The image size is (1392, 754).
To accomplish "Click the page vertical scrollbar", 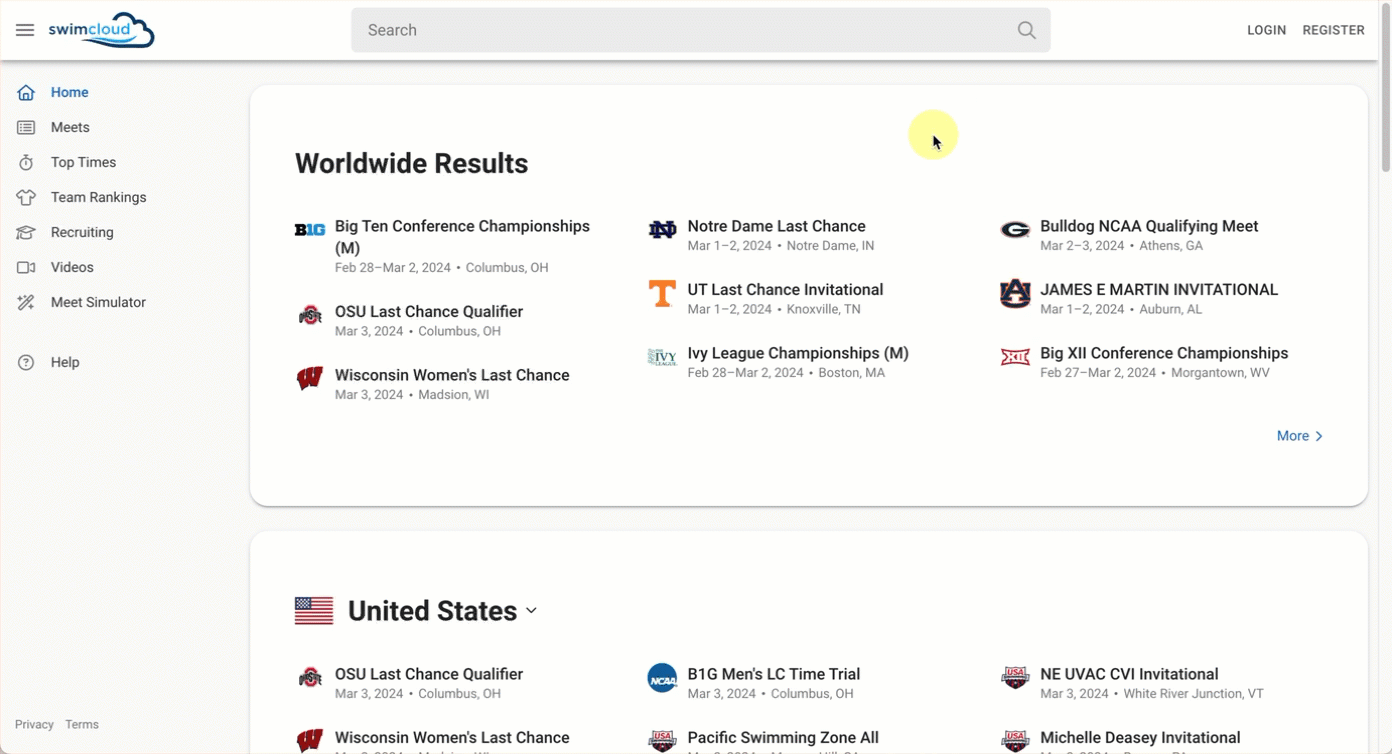I will pyautogui.click(x=1385, y=90).
